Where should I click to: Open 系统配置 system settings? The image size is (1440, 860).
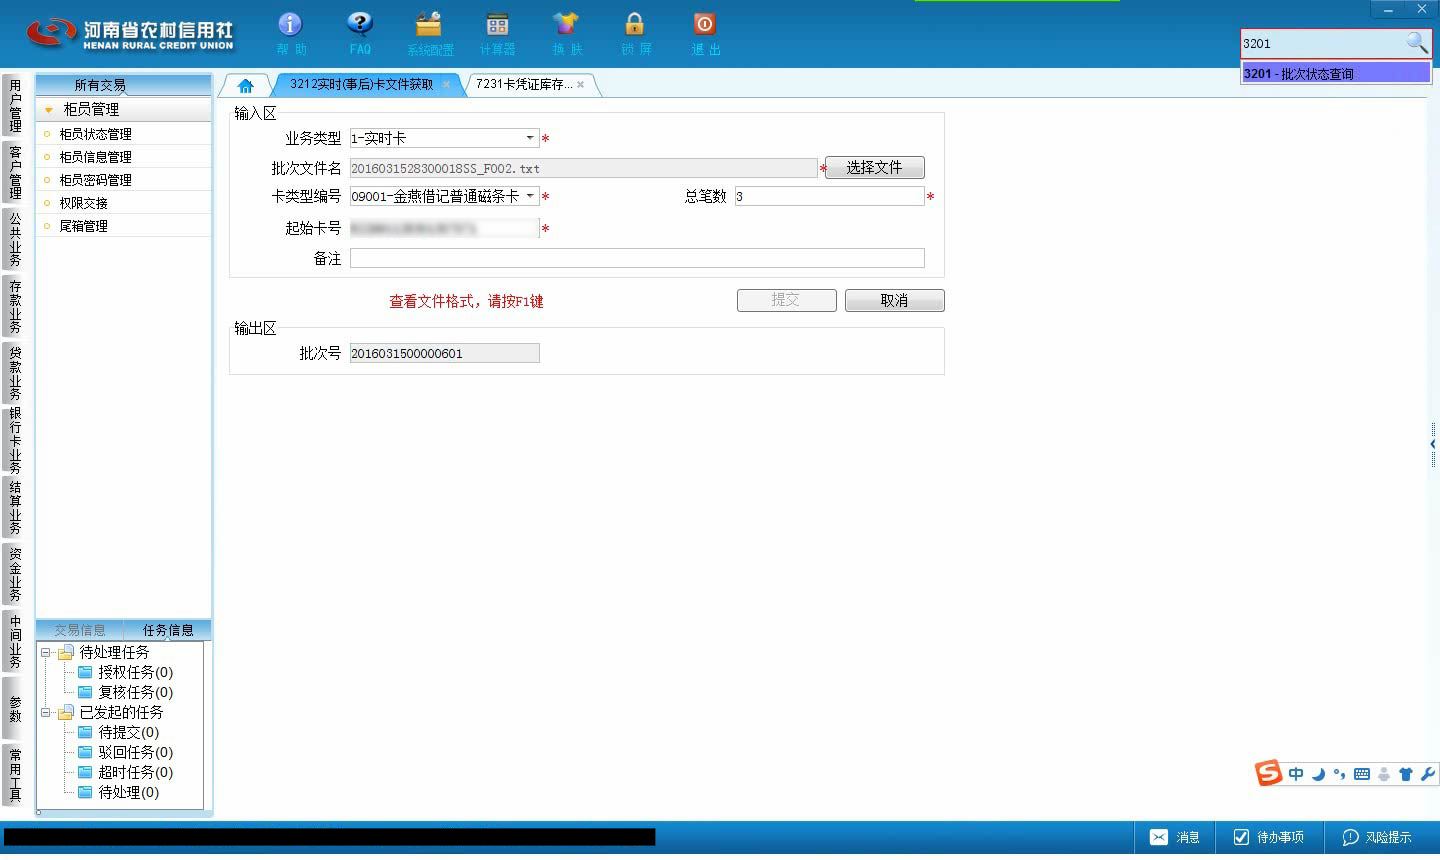pyautogui.click(x=429, y=33)
